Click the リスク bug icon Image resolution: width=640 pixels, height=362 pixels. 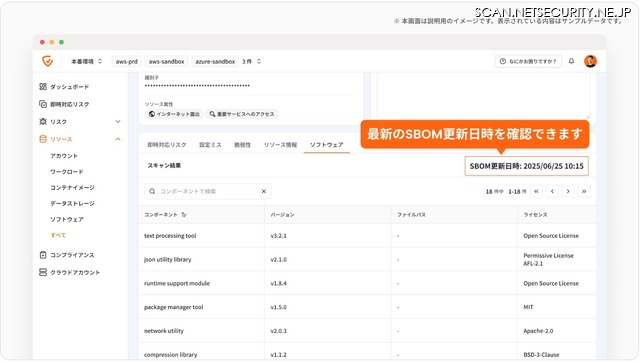43,122
